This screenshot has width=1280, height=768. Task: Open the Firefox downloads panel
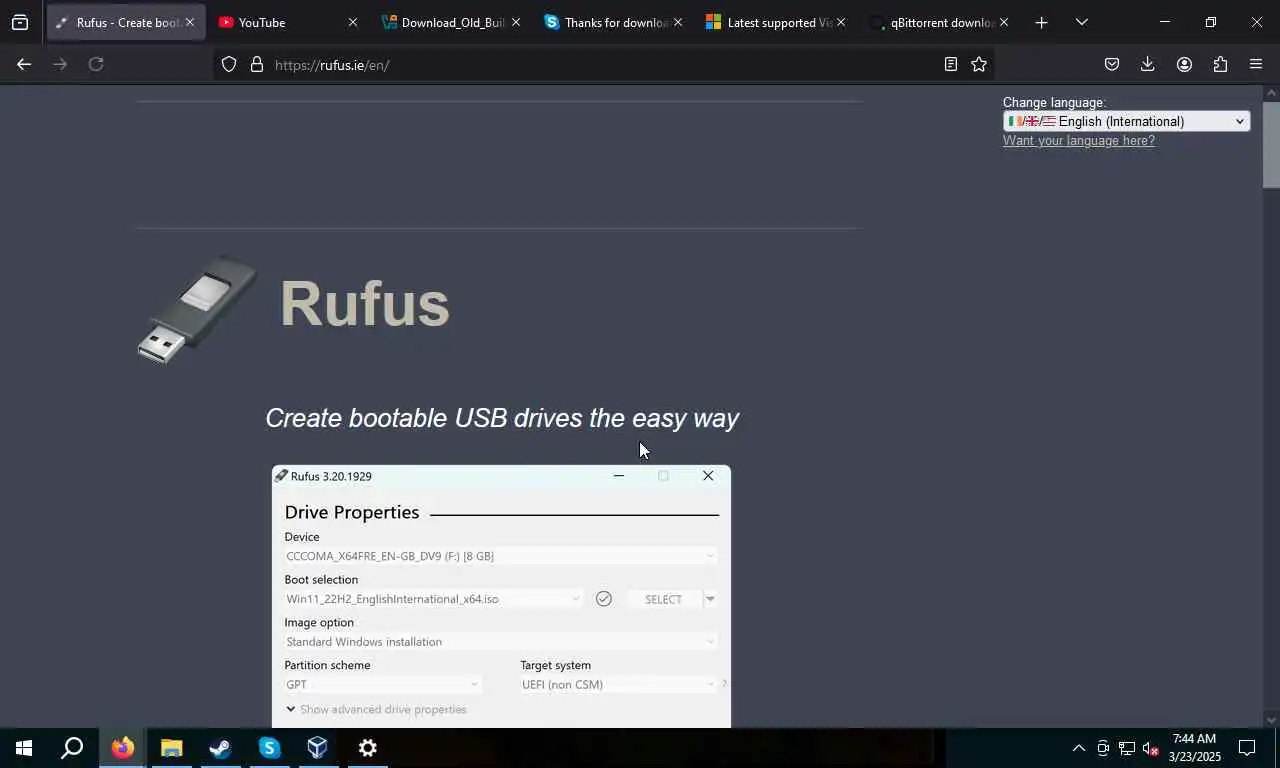click(x=1147, y=64)
